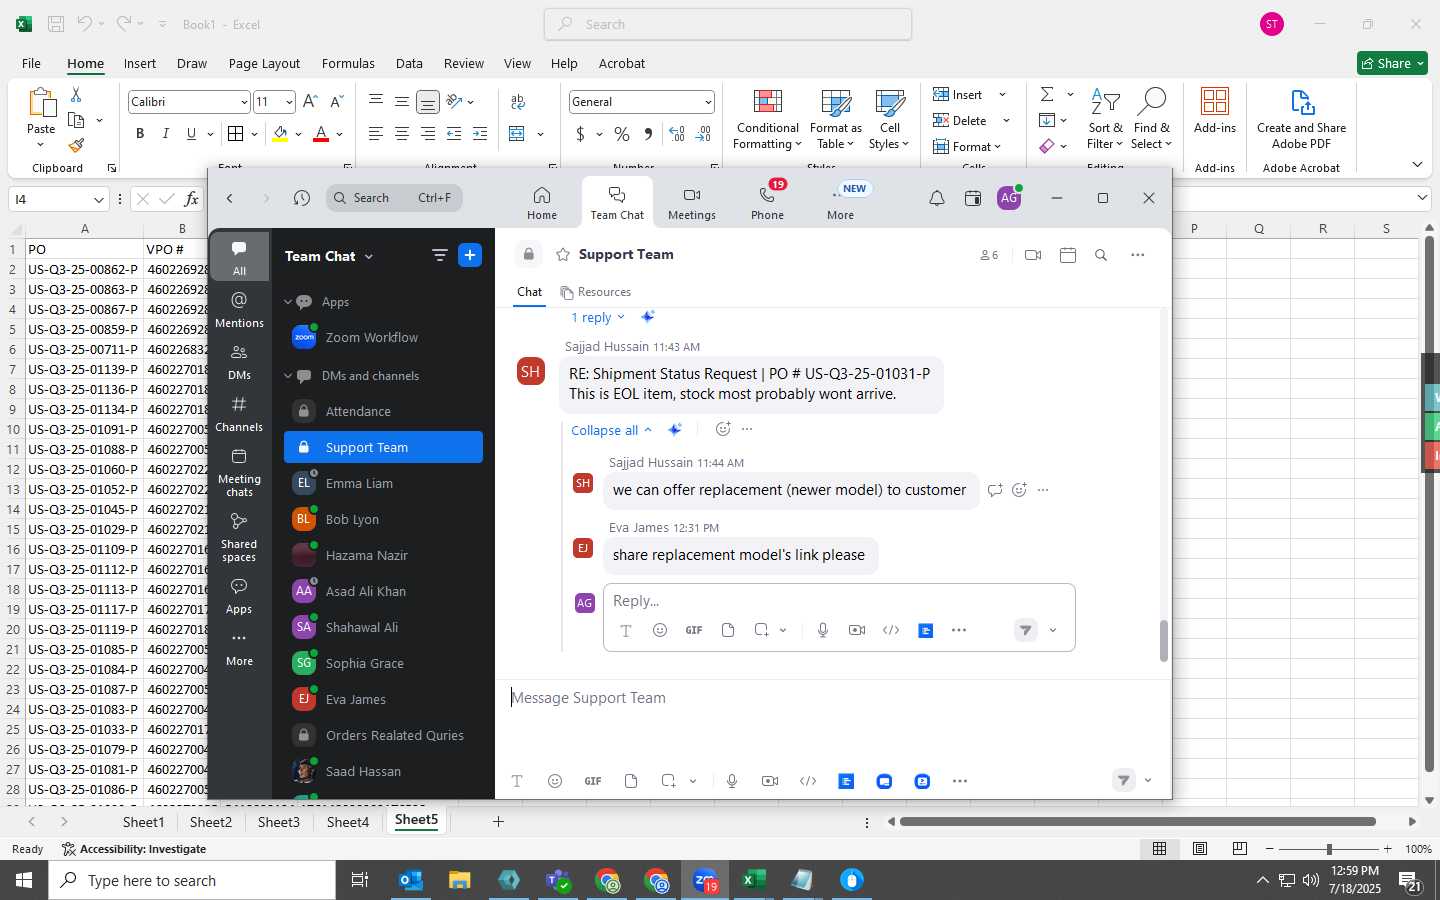The image size is (1440, 900).
Task: Start video meeting with Support Team
Action: (x=1033, y=255)
